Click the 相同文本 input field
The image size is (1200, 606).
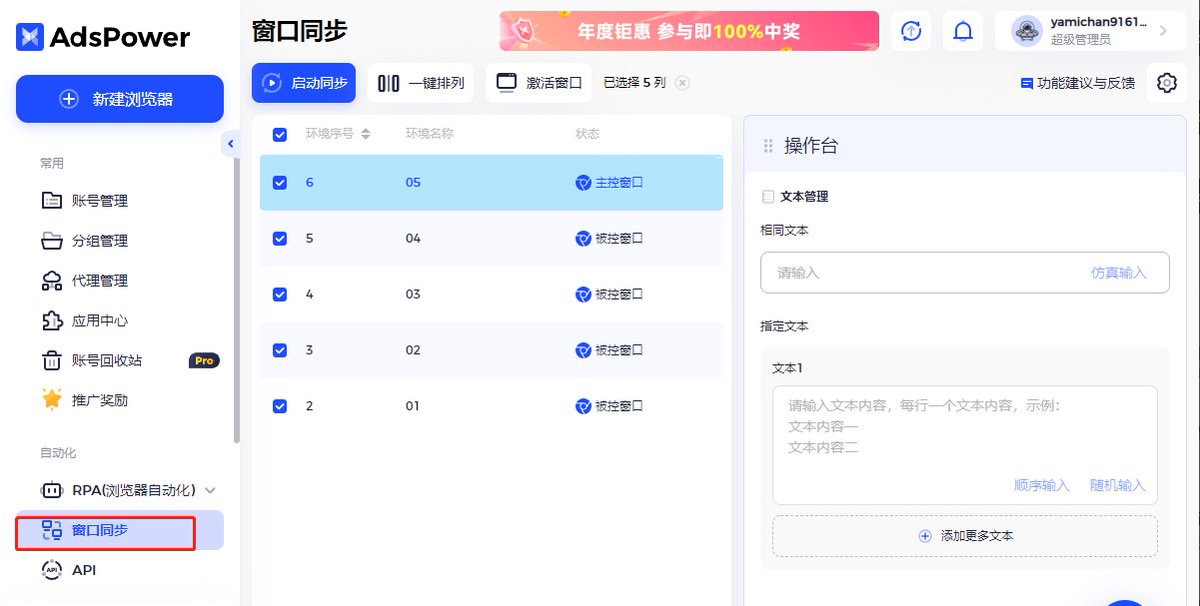[965, 273]
